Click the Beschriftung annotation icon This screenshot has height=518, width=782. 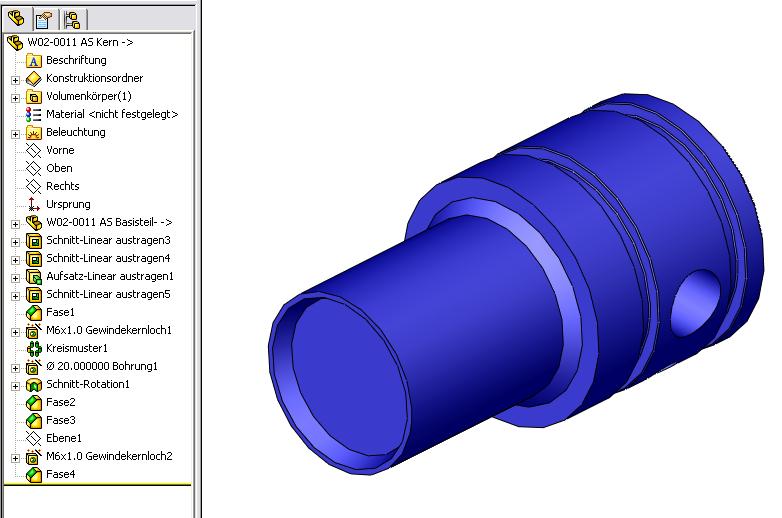(x=33, y=61)
